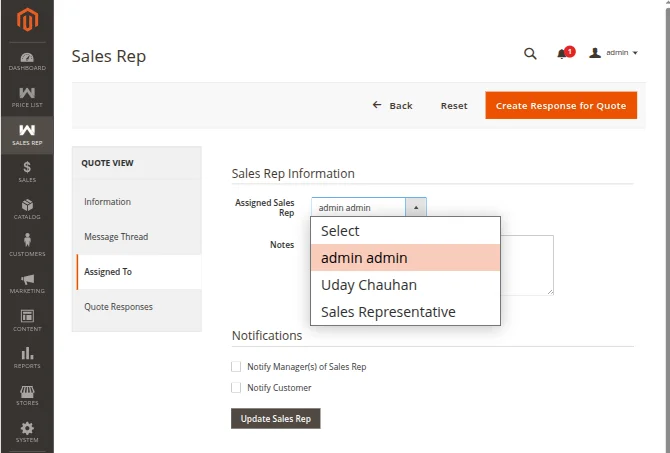Pick Sales Representative option in list
This screenshot has height=453, width=670.
(x=388, y=312)
